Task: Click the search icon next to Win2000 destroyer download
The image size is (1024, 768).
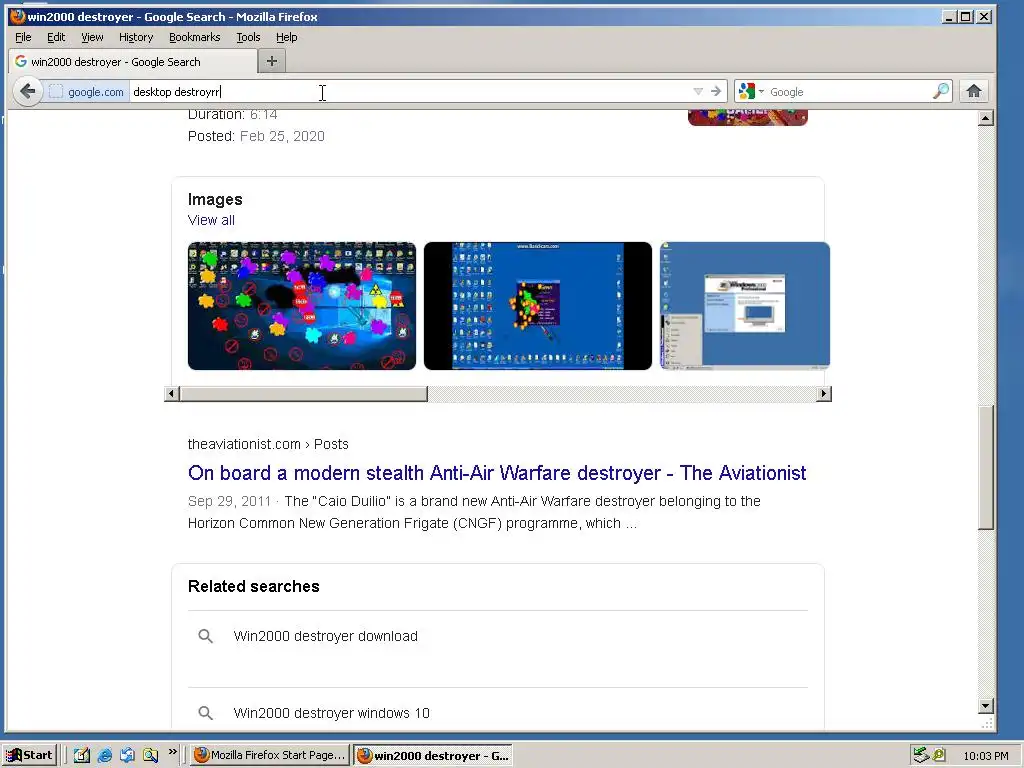Action: point(205,636)
